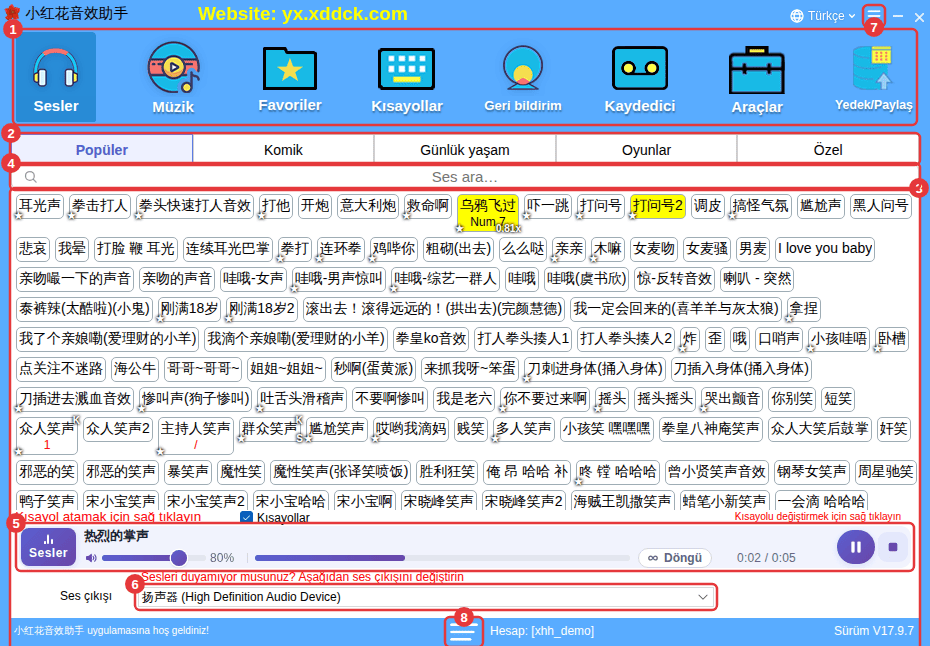Viewport: 930px width, 646px height.
Task: Click the search magnifier icon
Action: [31, 177]
